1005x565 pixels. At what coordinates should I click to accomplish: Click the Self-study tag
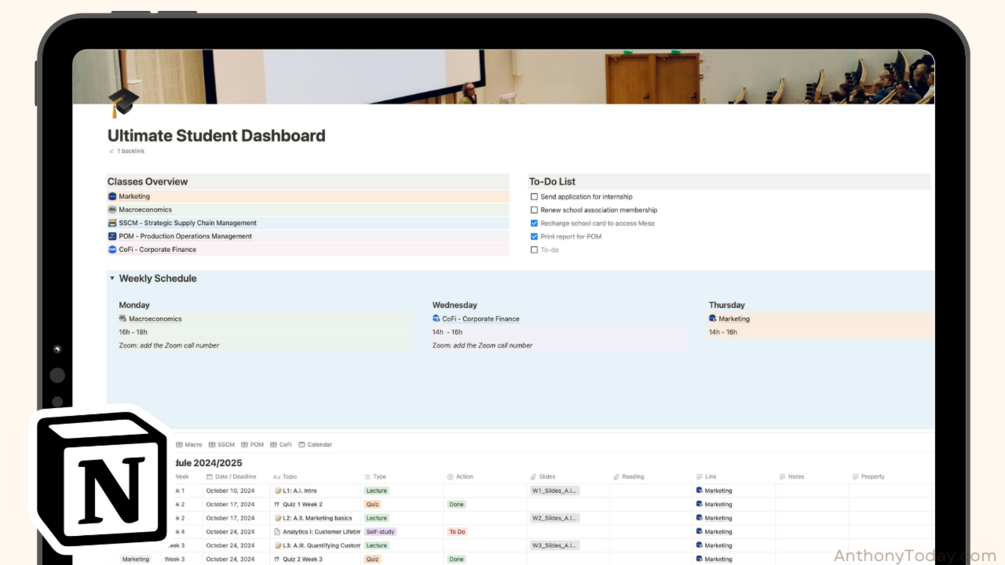[x=380, y=532]
